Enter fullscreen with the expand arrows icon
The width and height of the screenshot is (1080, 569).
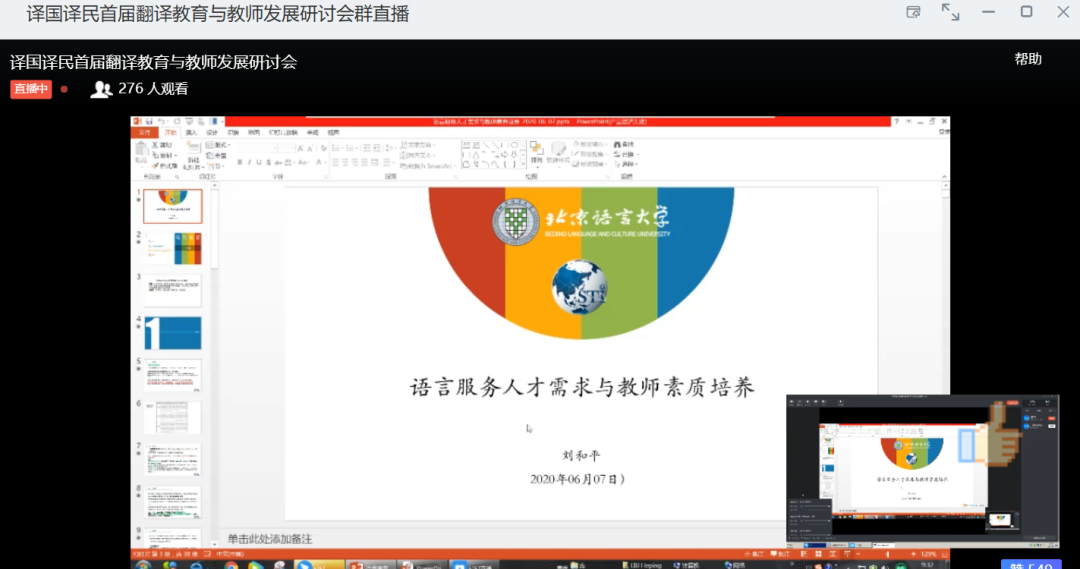point(950,12)
